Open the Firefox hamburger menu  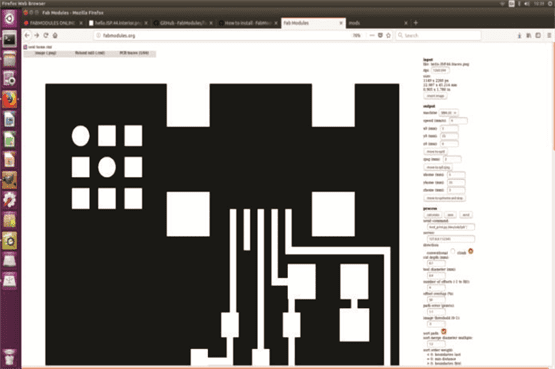point(549,35)
